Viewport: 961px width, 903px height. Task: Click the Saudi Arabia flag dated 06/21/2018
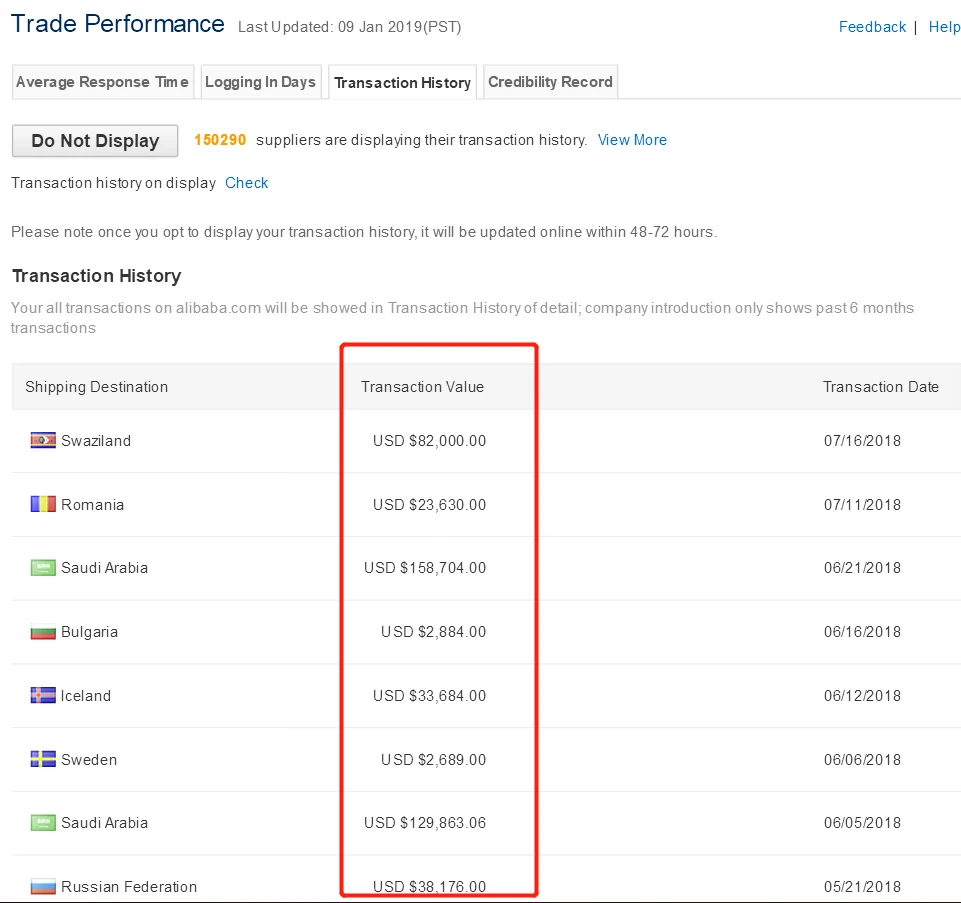coord(43,568)
